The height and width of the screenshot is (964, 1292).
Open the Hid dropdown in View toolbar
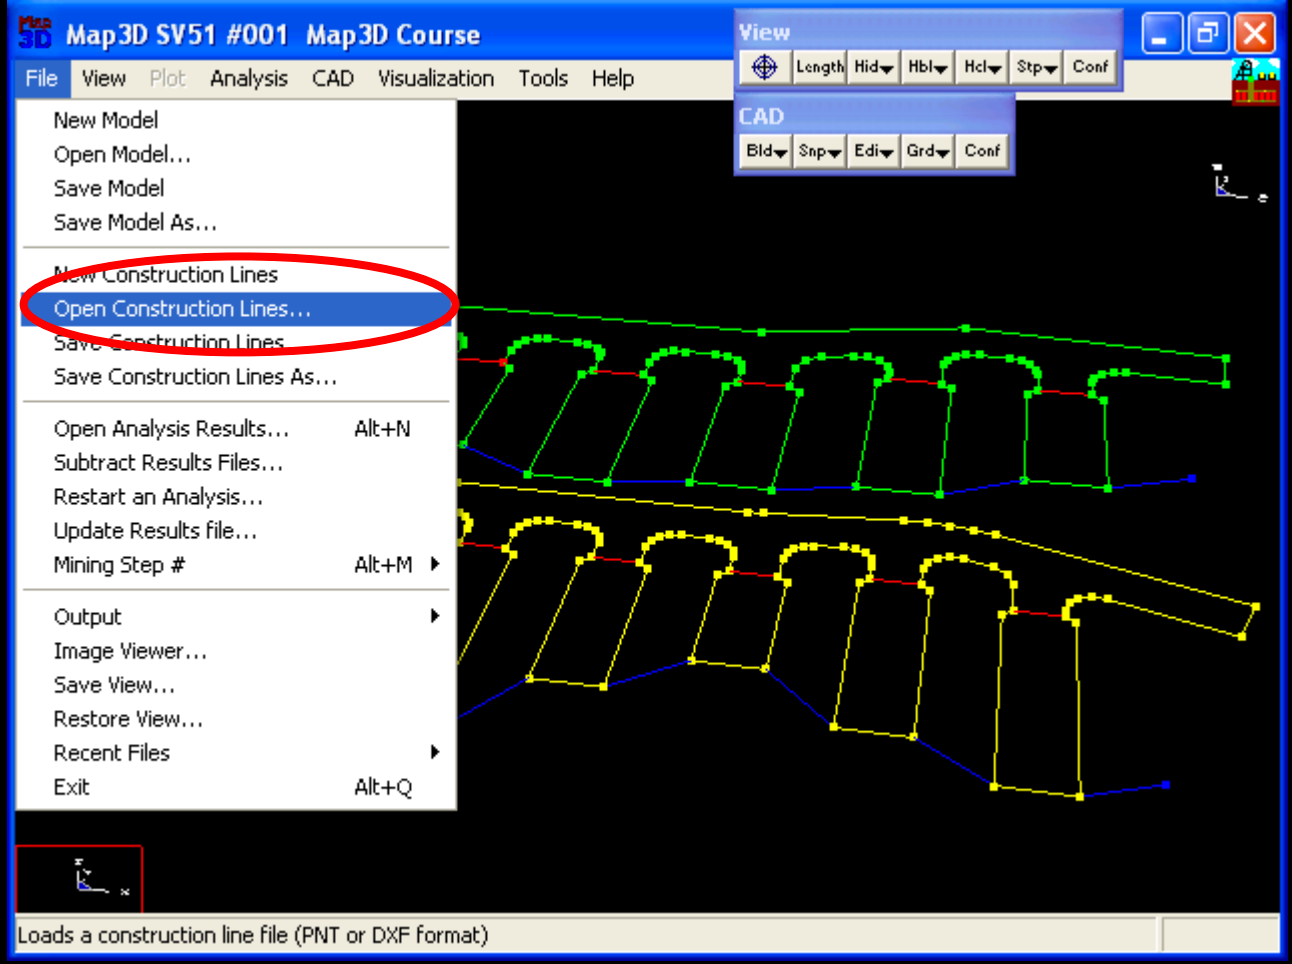pos(873,67)
